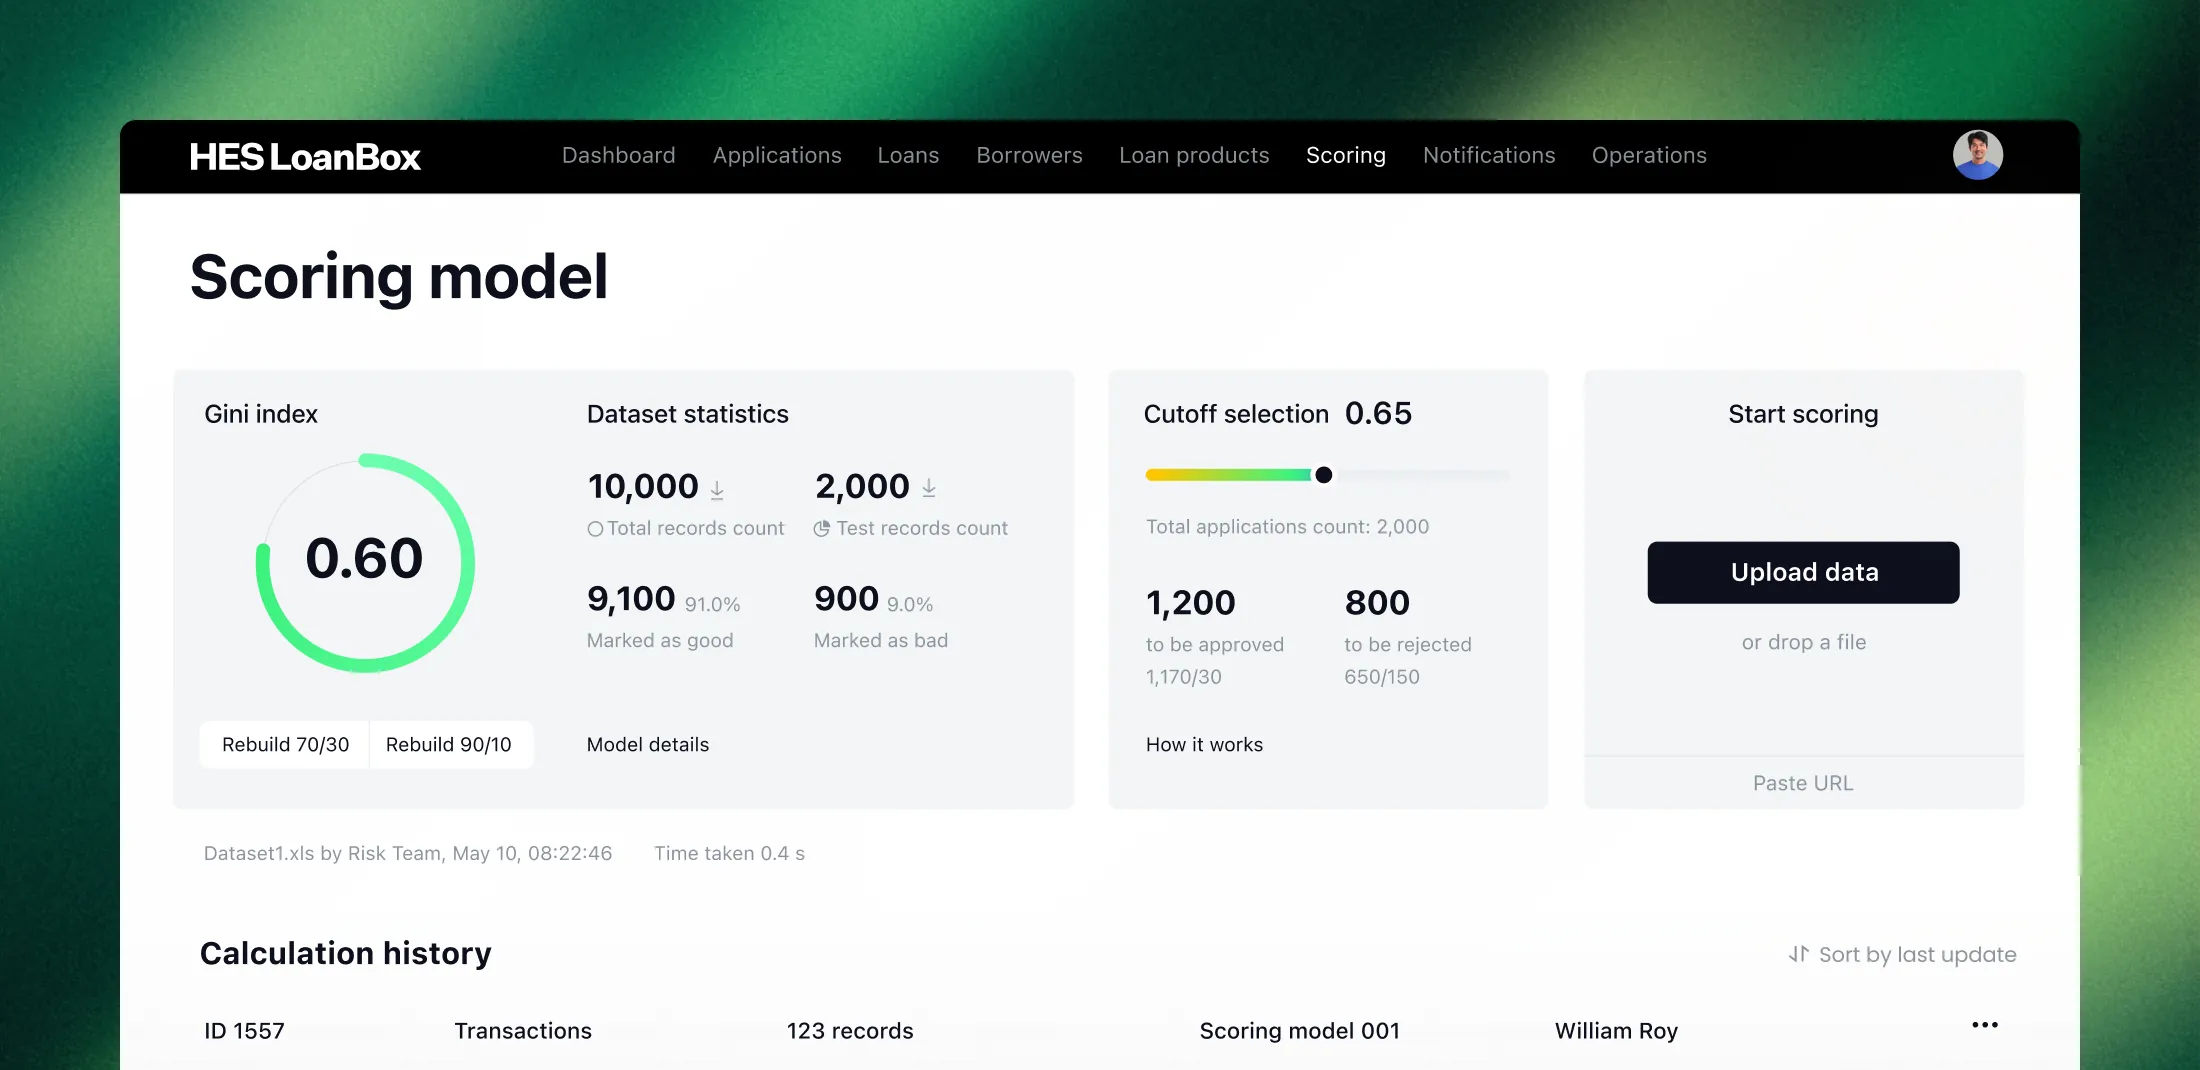This screenshot has height=1070, width=2200.
Task: Click 9,100 marked as good value
Action: (x=631, y=599)
